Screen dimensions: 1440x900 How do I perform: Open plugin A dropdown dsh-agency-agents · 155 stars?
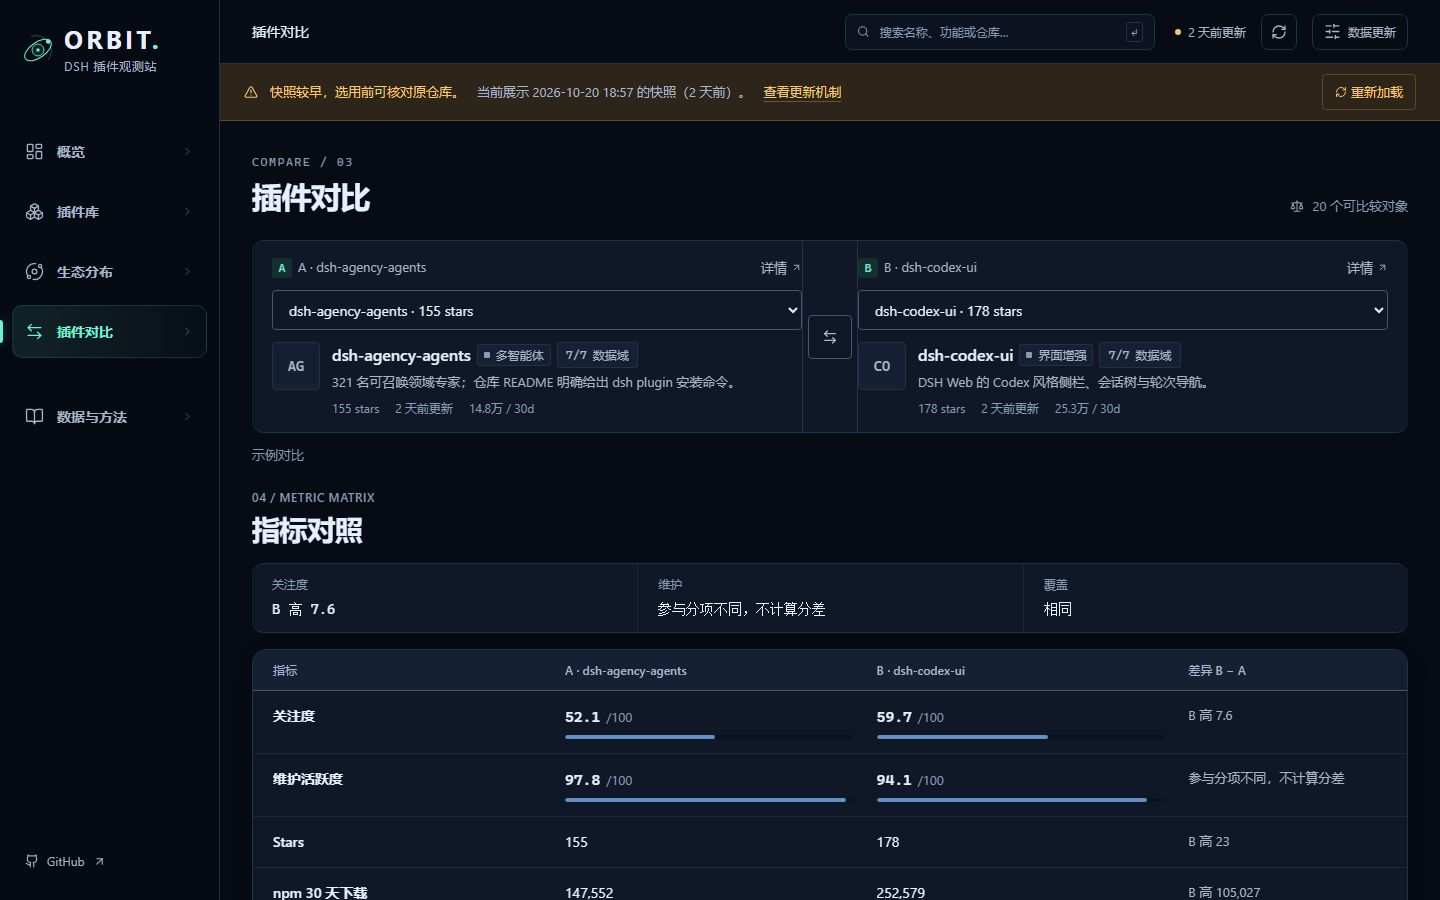pos(537,310)
